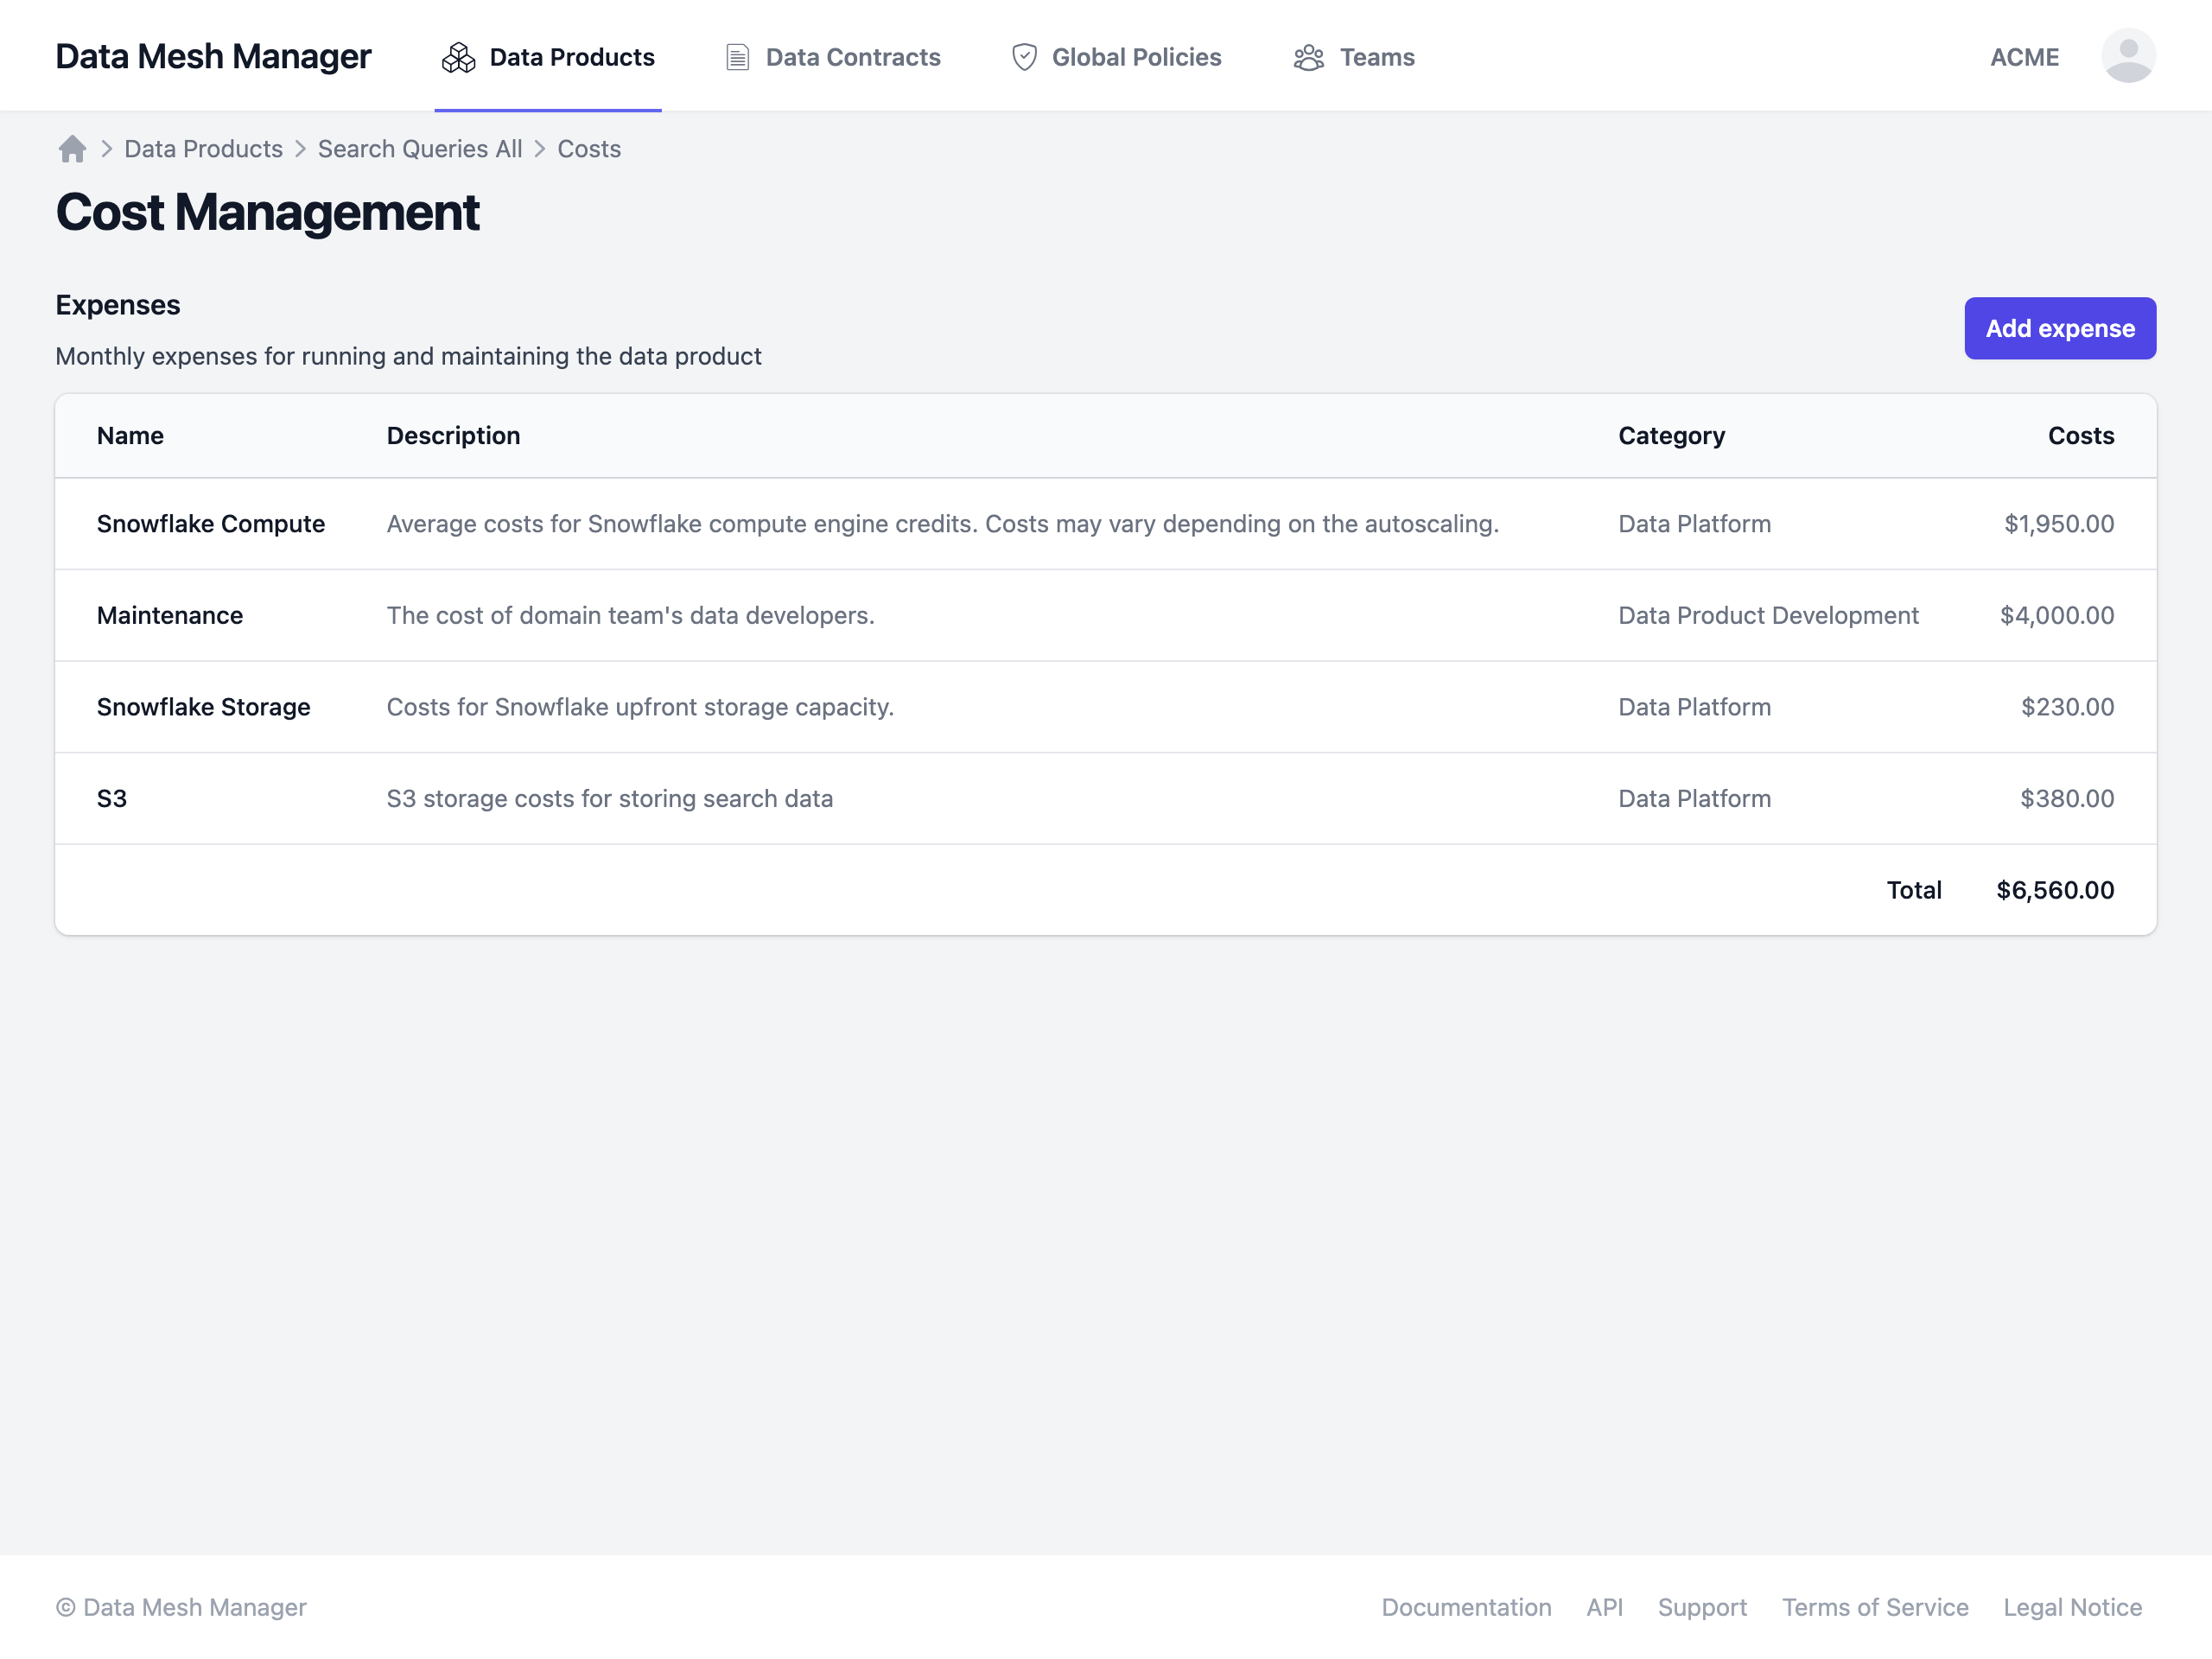Open the API footer link

coord(1603,1607)
